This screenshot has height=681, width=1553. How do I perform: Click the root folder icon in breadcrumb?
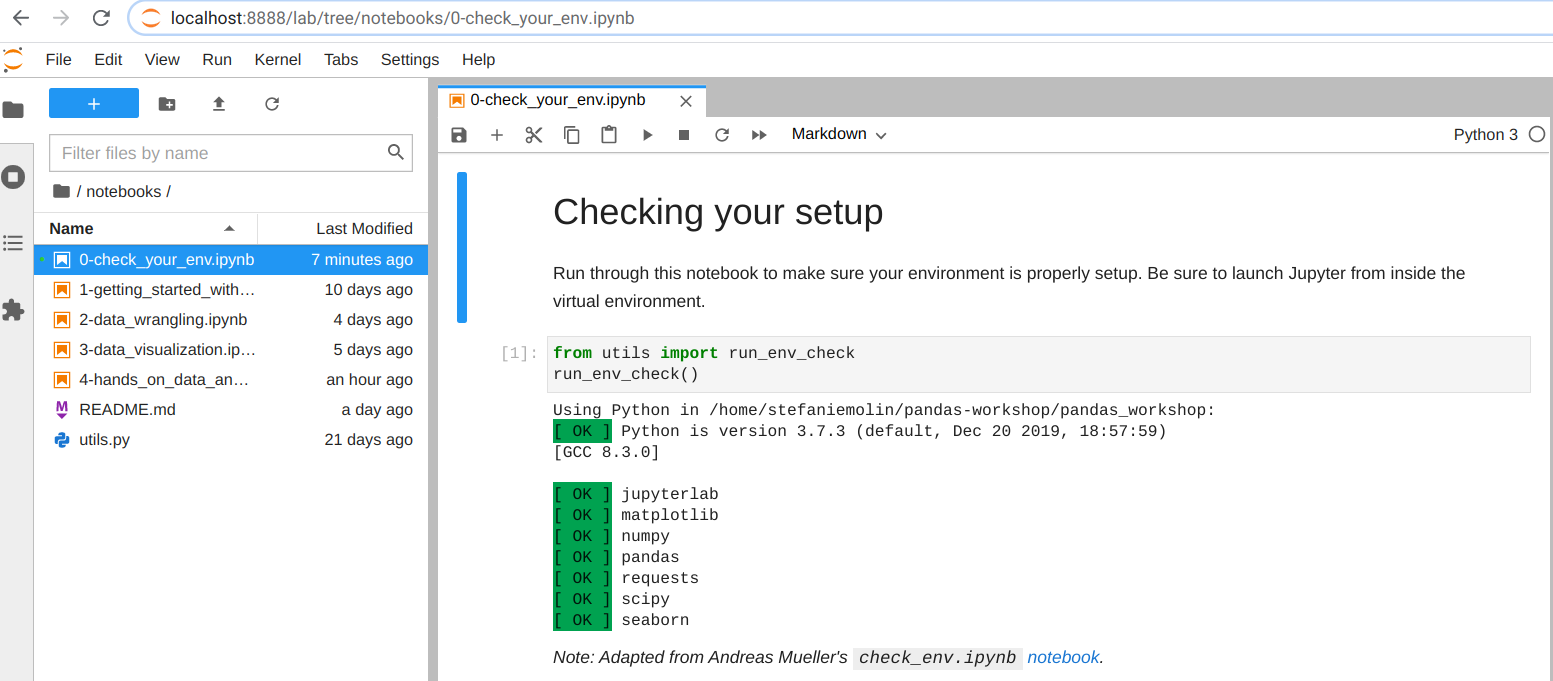pyautogui.click(x=62, y=191)
